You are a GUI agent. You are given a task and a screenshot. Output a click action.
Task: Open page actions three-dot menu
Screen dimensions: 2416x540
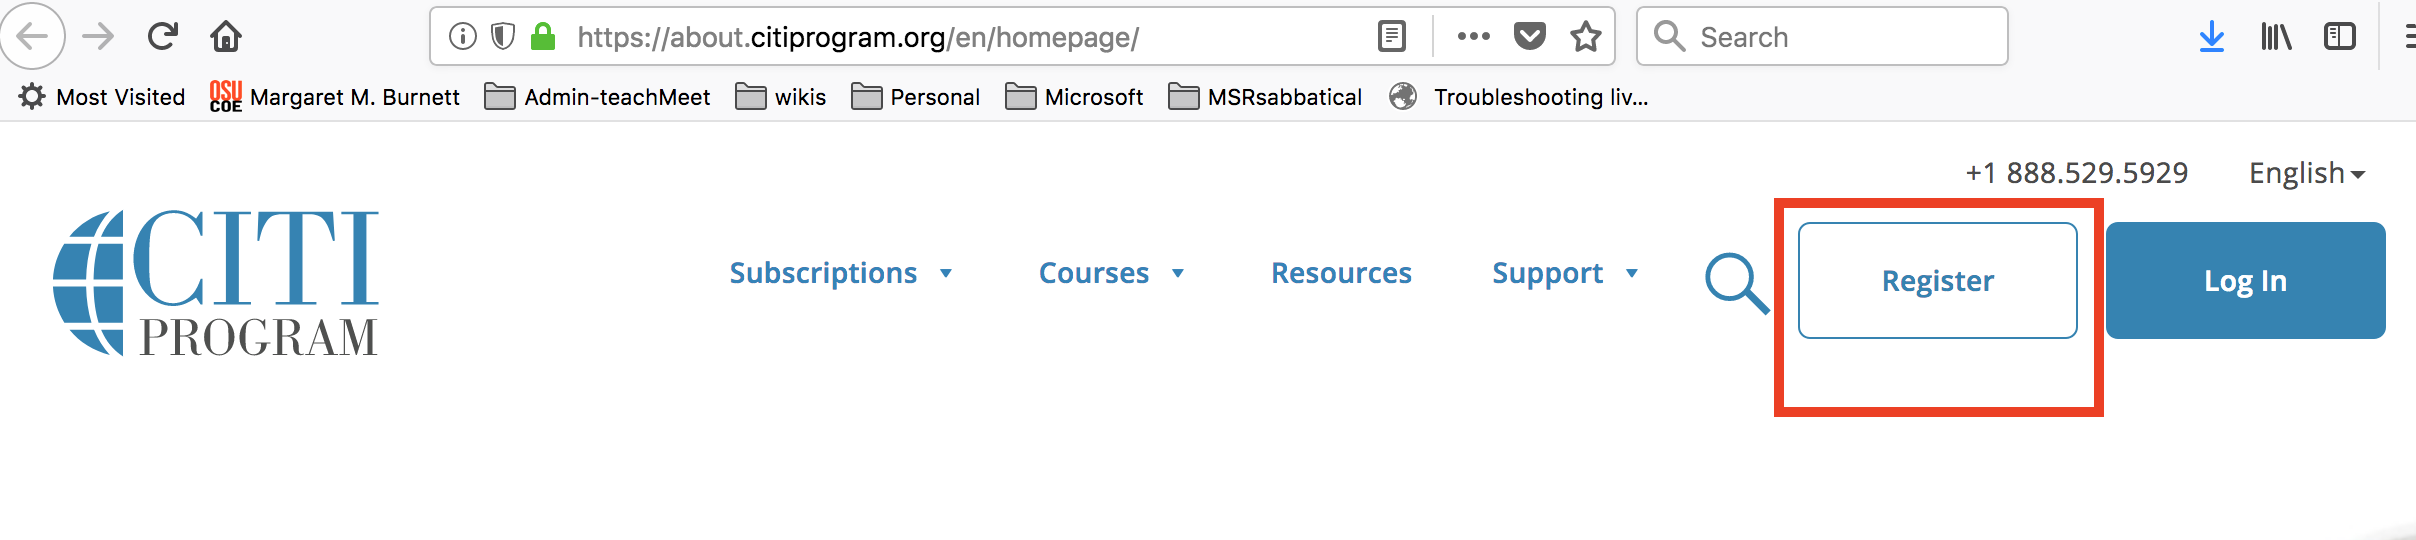[1473, 37]
